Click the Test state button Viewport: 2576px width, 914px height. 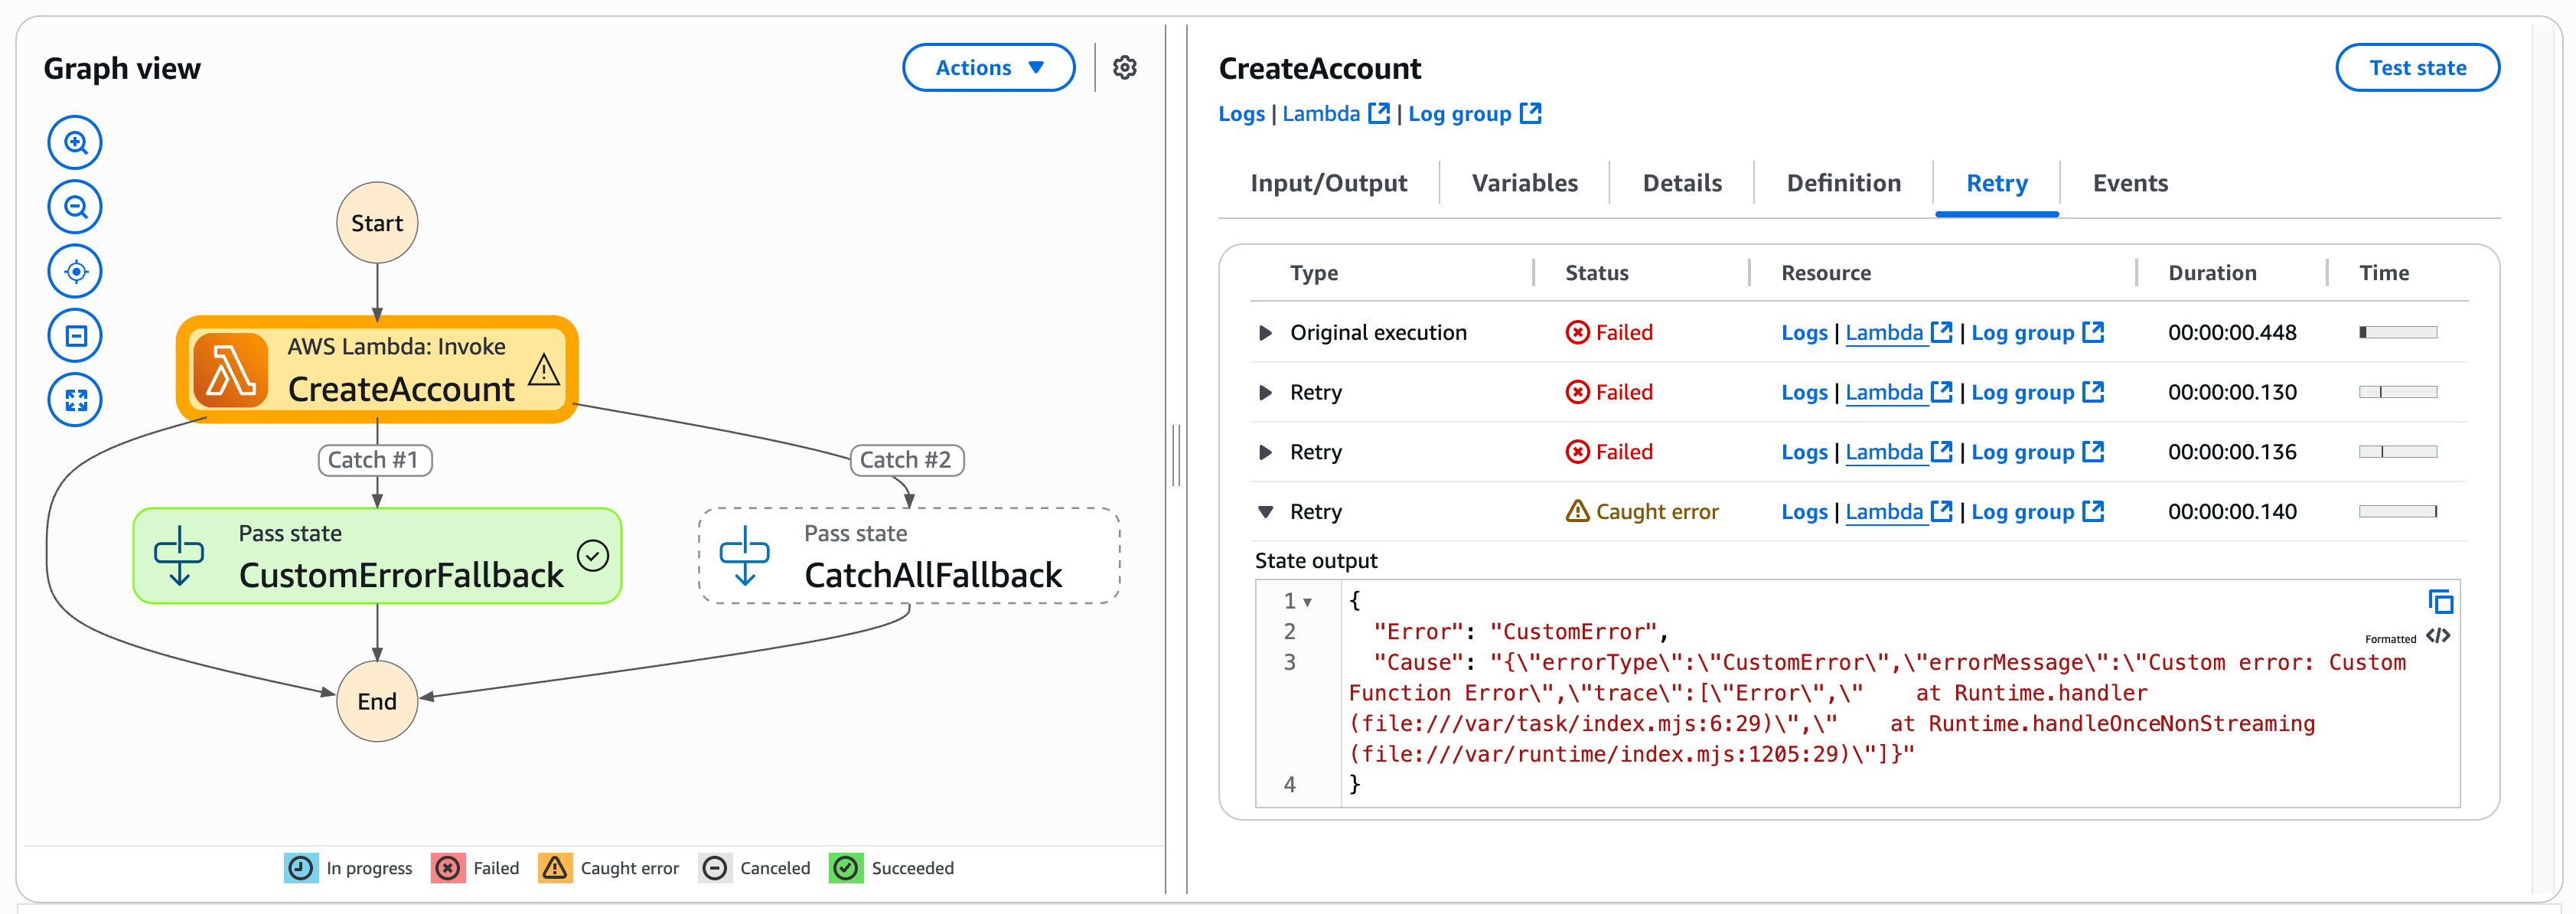point(2418,67)
